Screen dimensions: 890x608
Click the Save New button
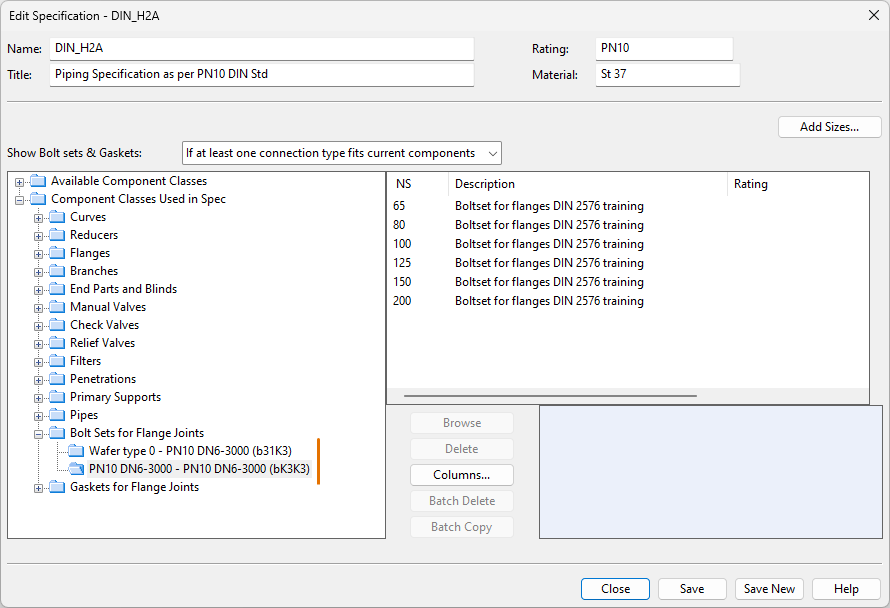tap(769, 589)
